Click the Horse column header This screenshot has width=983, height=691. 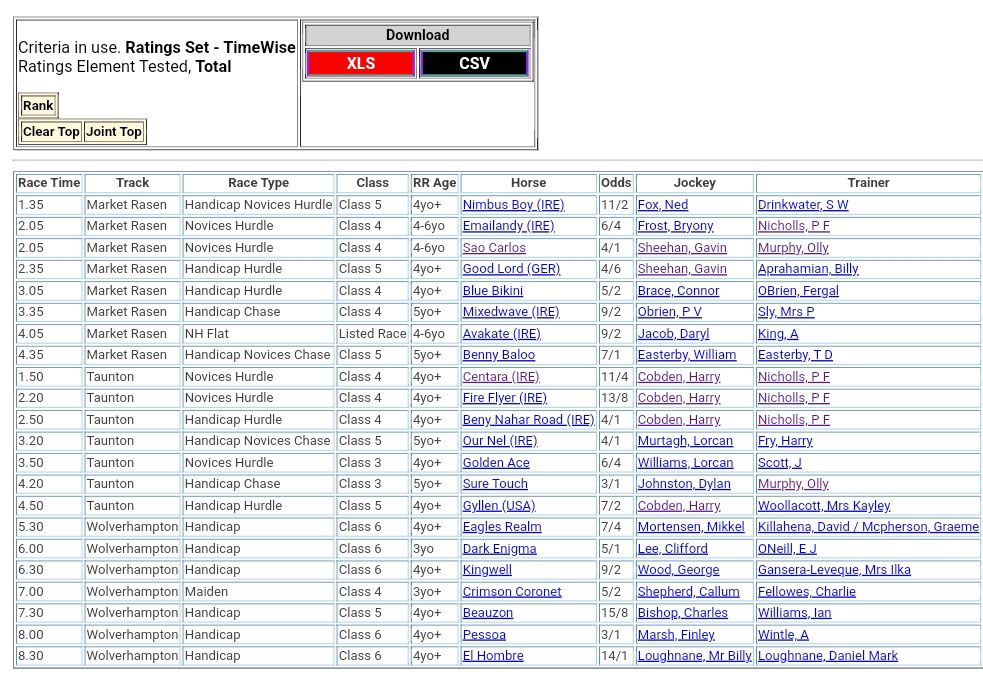528,183
